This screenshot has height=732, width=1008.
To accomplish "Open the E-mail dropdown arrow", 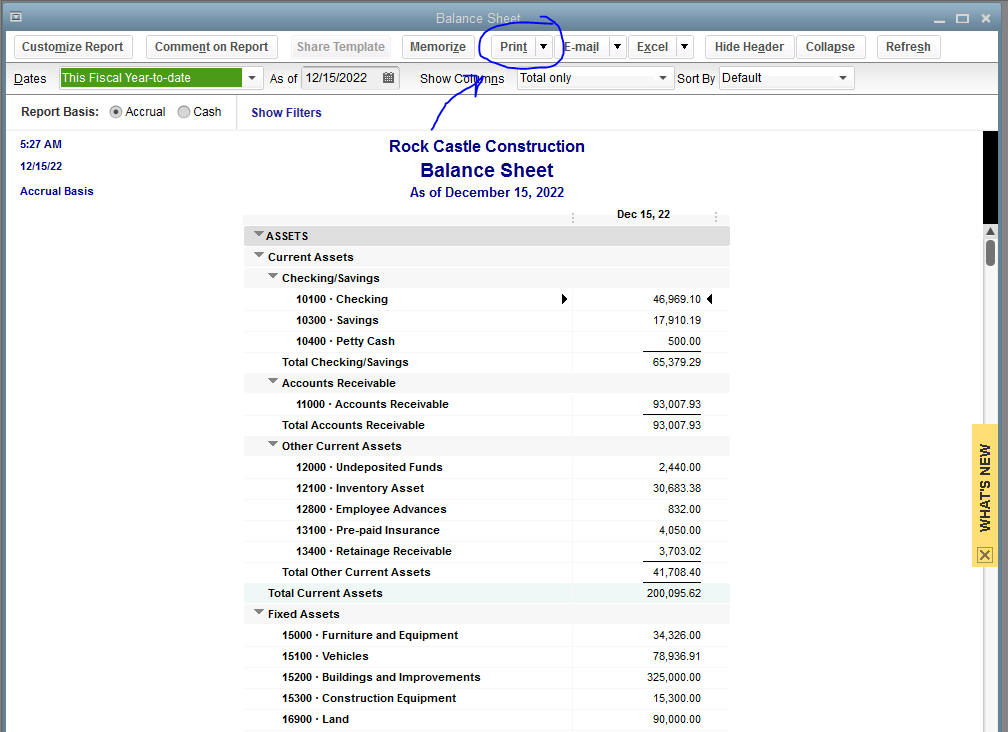I will pyautogui.click(x=617, y=46).
